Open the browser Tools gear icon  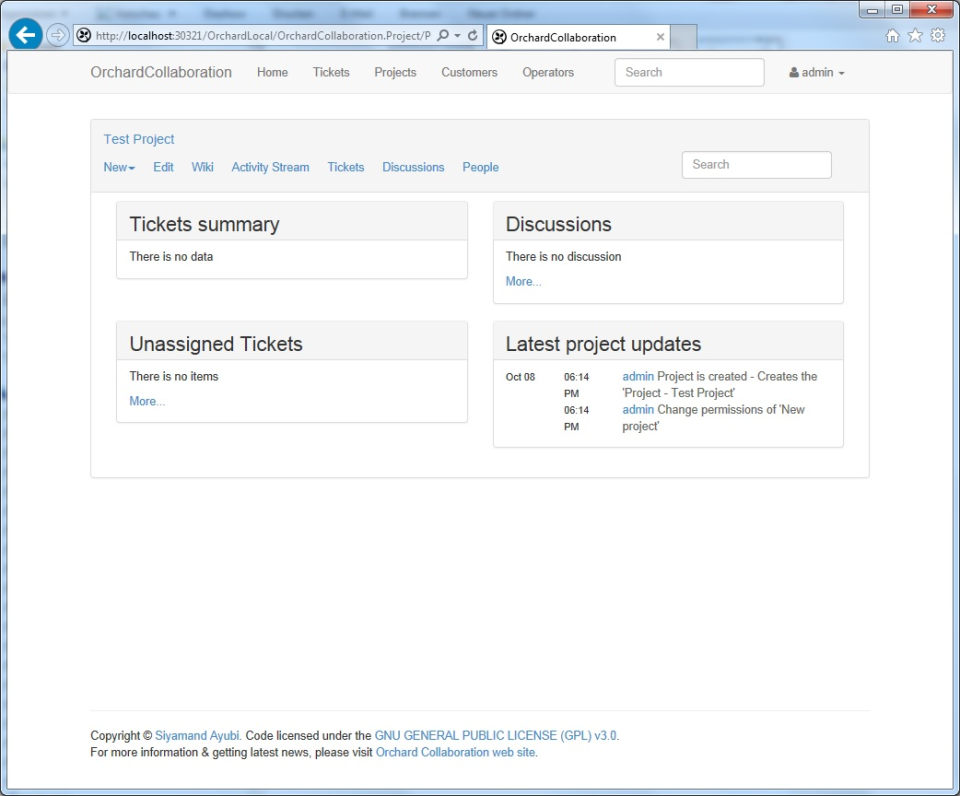pyautogui.click(x=937, y=36)
